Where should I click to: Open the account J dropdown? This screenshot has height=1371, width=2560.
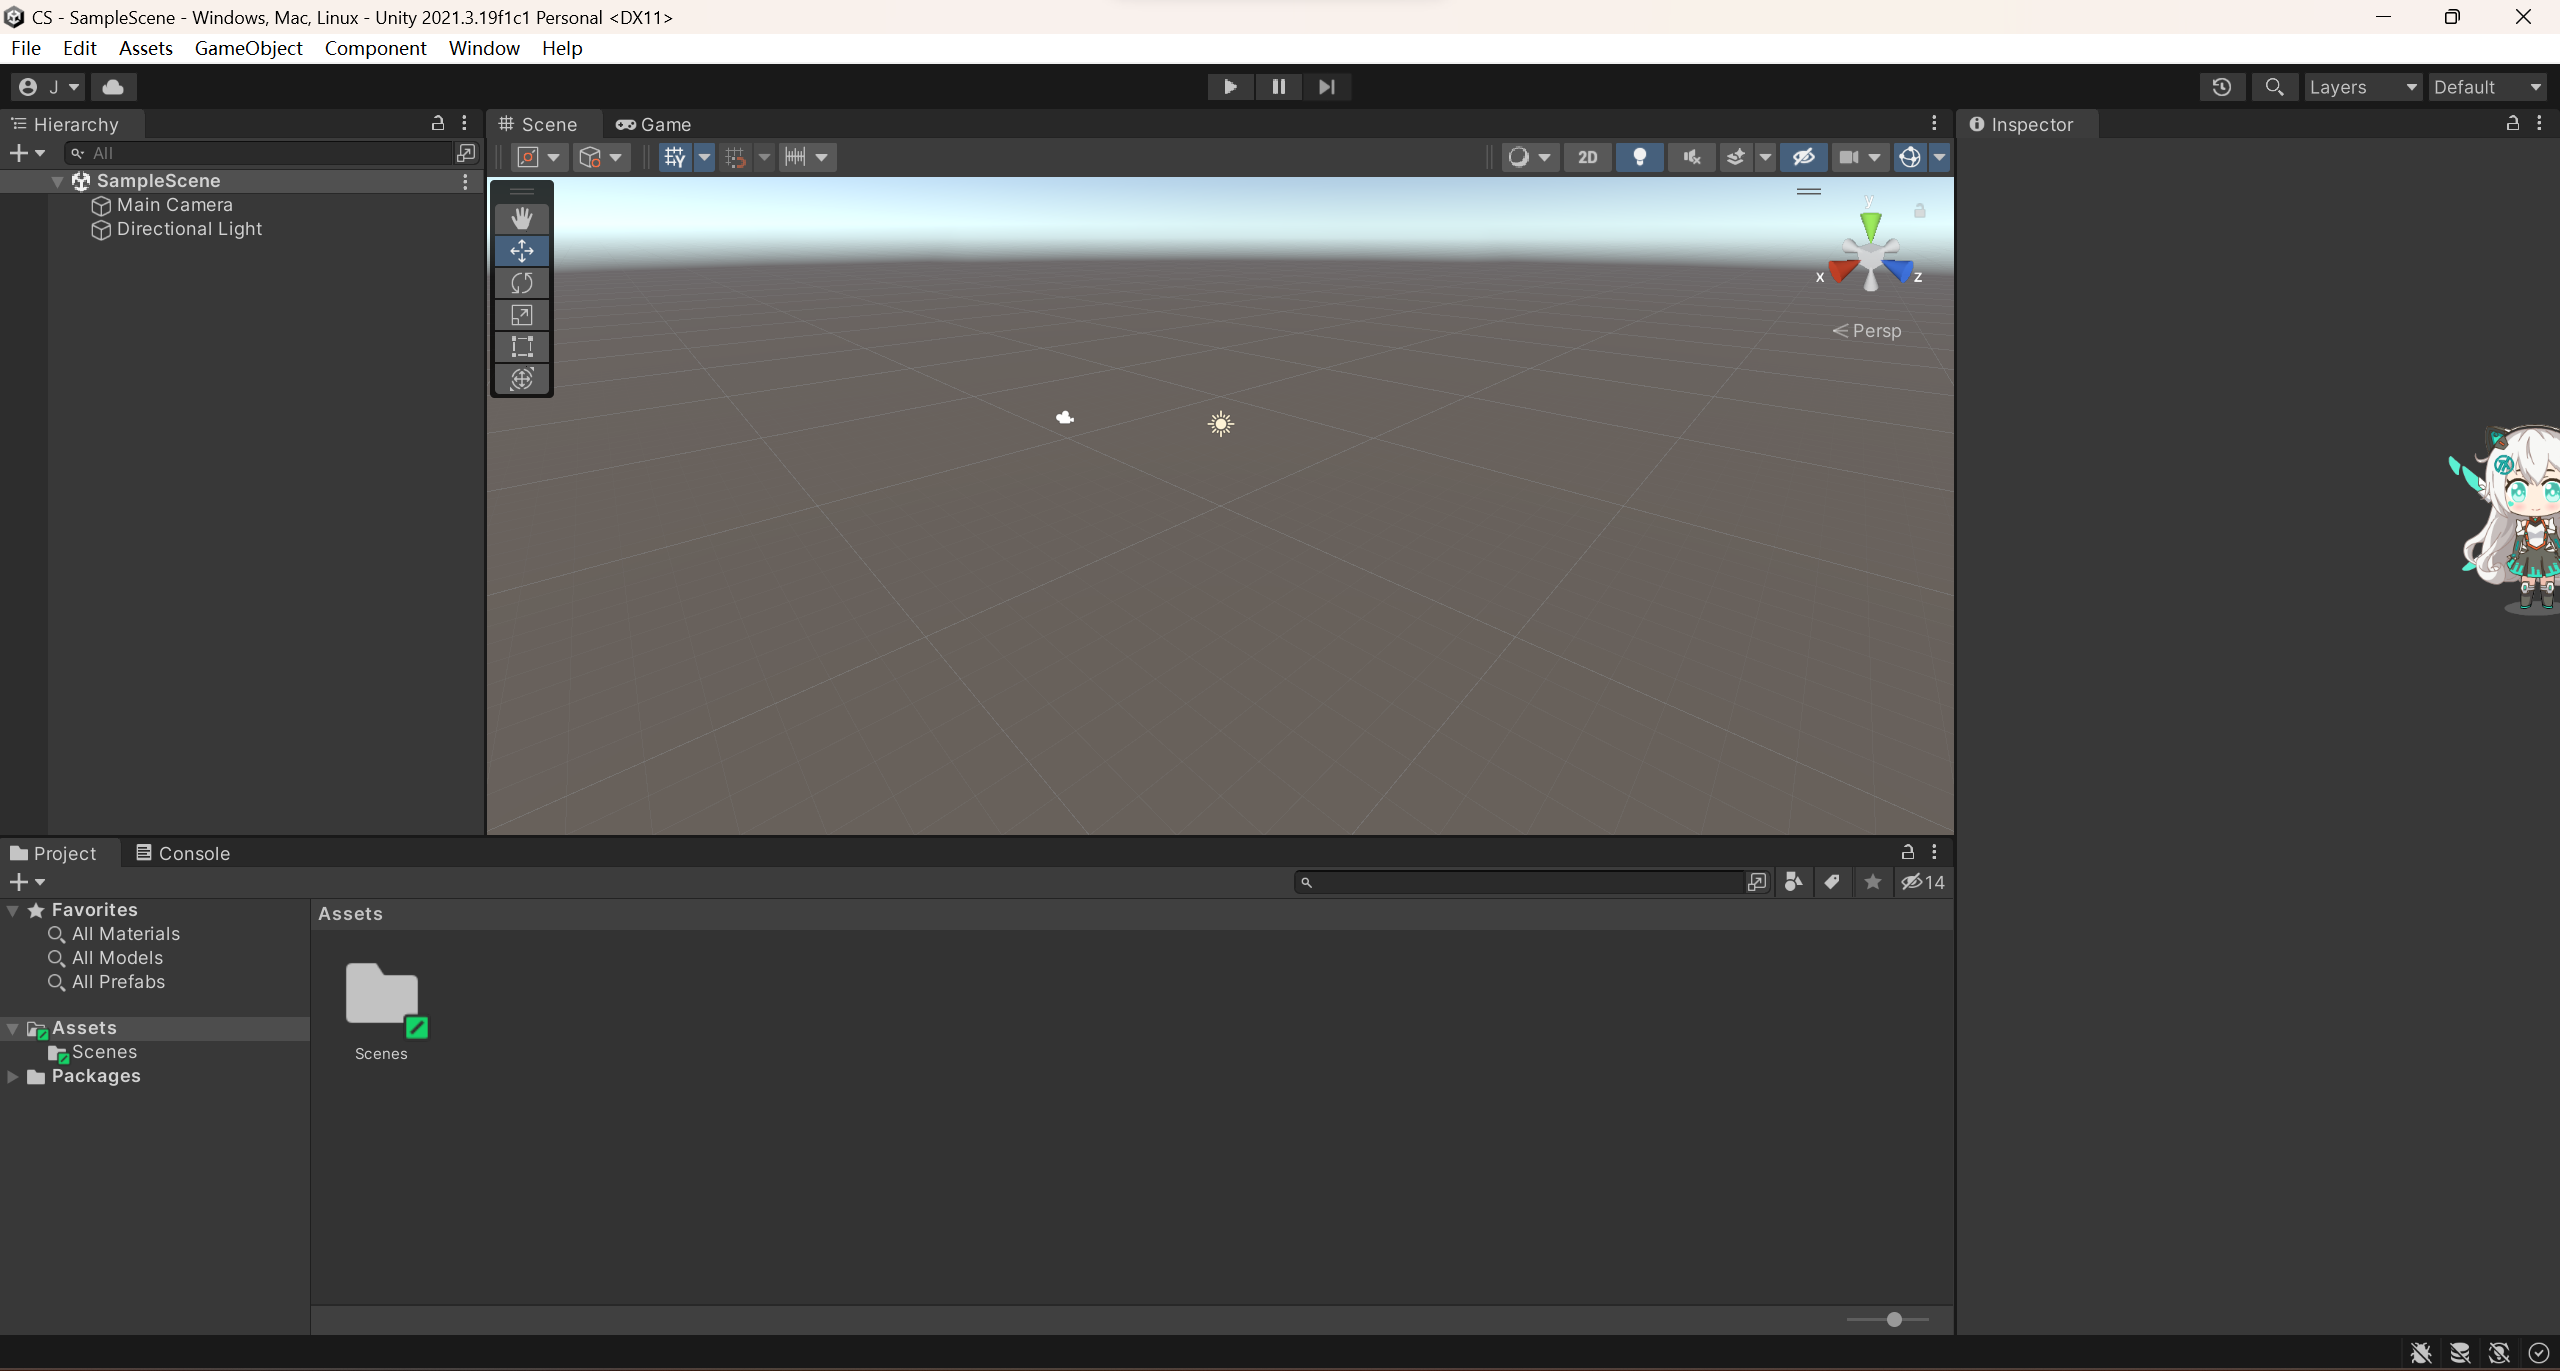click(49, 87)
